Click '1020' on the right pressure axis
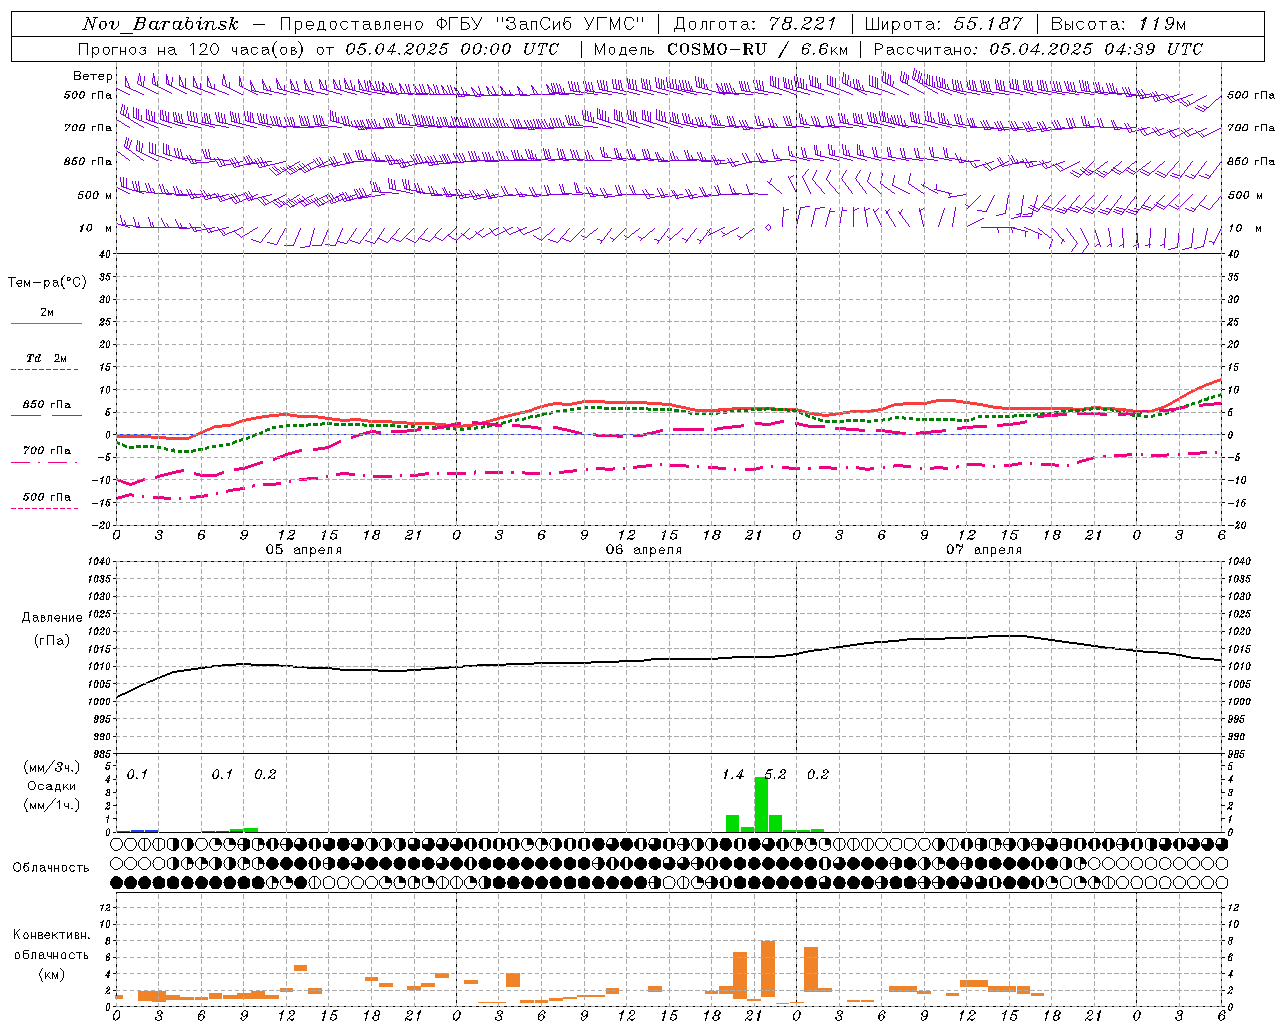The height and width of the screenshot is (1024, 1280). click(1238, 631)
